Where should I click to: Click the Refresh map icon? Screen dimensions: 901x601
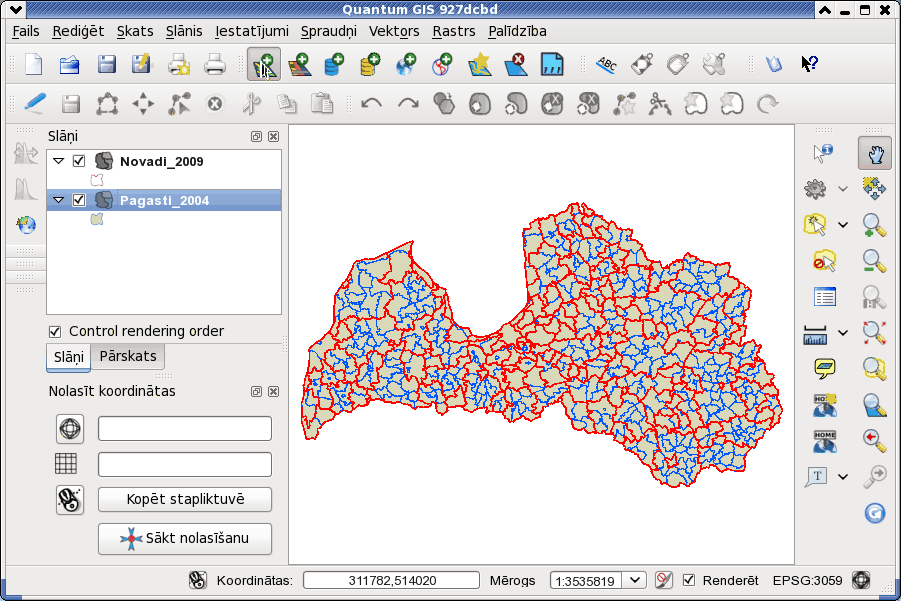(875, 513)
